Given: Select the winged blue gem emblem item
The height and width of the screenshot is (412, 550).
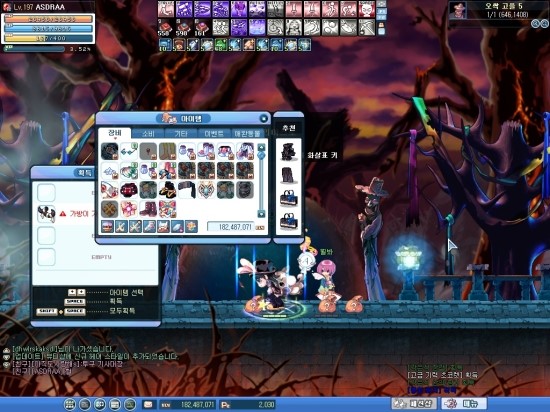Looking at the screenshot, I should (x=206, y=190).
